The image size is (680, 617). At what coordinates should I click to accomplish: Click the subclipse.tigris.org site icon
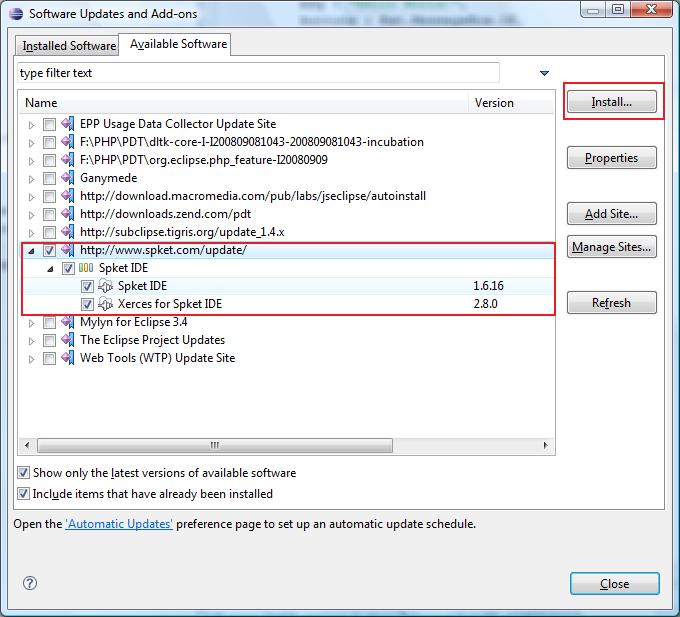[68, 232]
